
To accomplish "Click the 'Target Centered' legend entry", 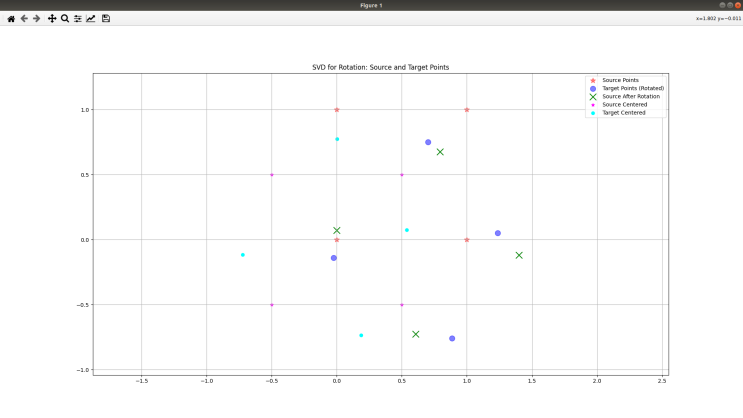I will click(x=624, y=113).
